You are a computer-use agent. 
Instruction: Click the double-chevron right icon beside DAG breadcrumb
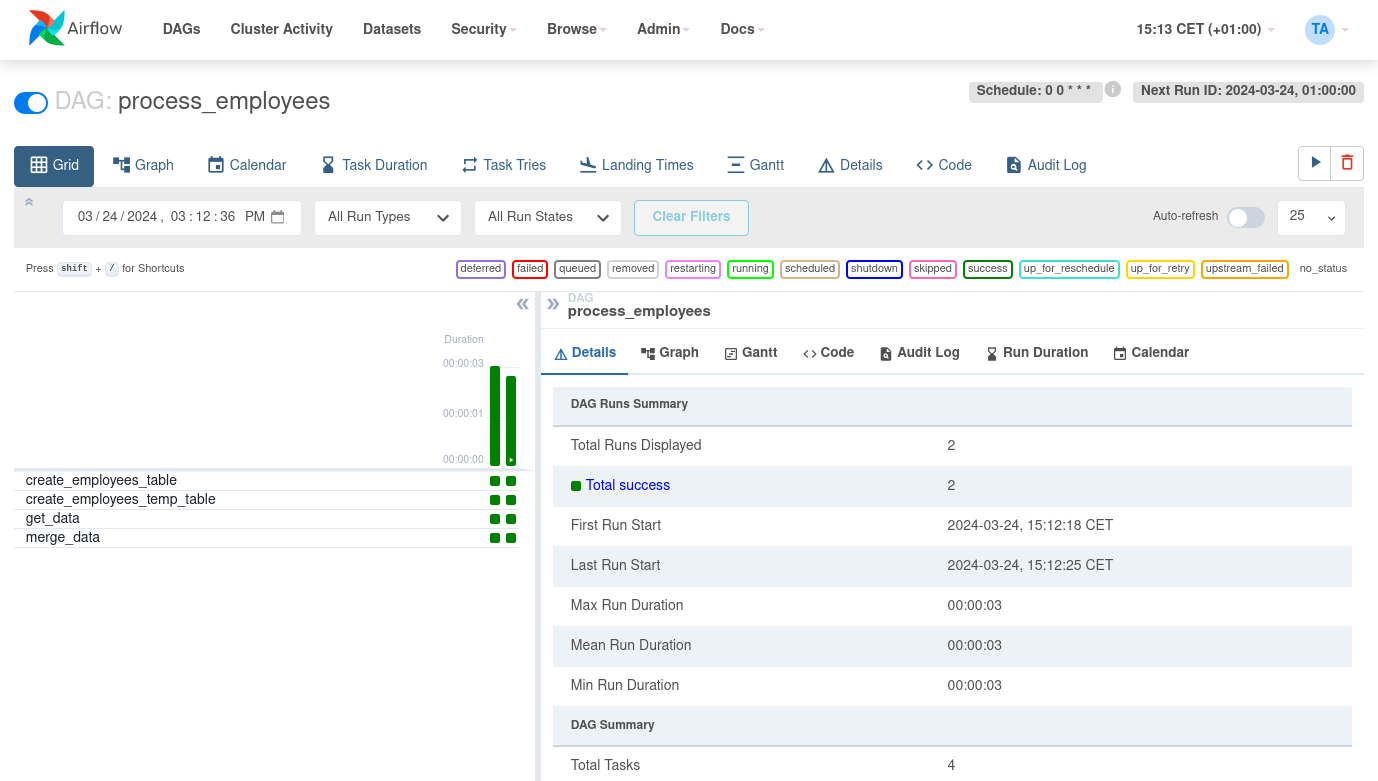click(x=553, y=304)
